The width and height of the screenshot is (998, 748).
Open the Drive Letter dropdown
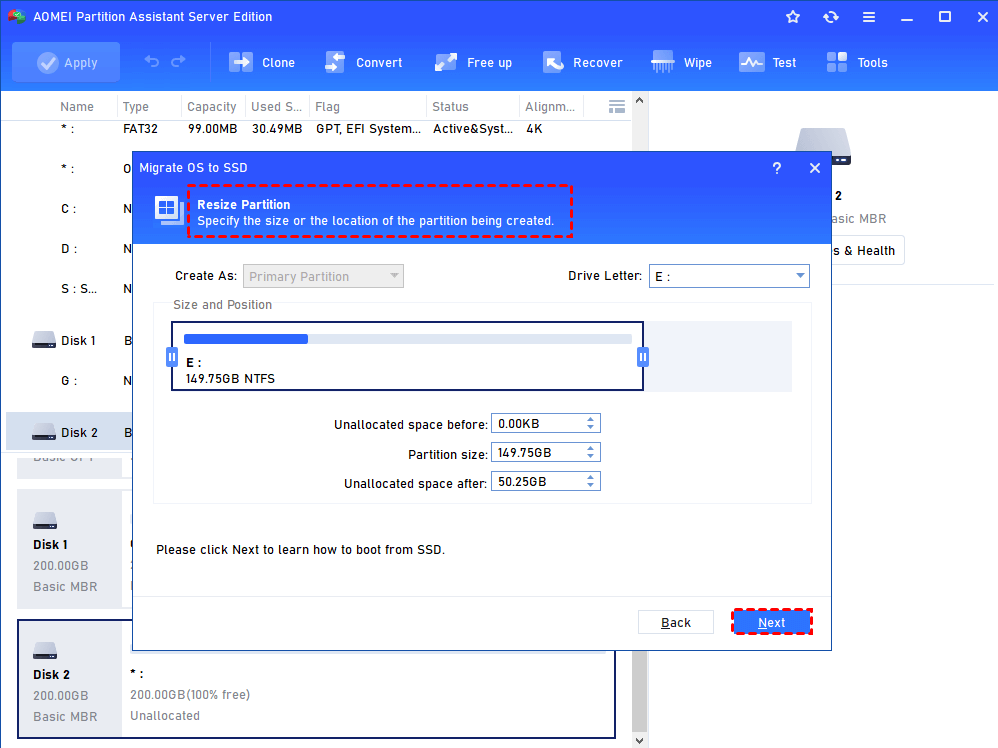729,276
